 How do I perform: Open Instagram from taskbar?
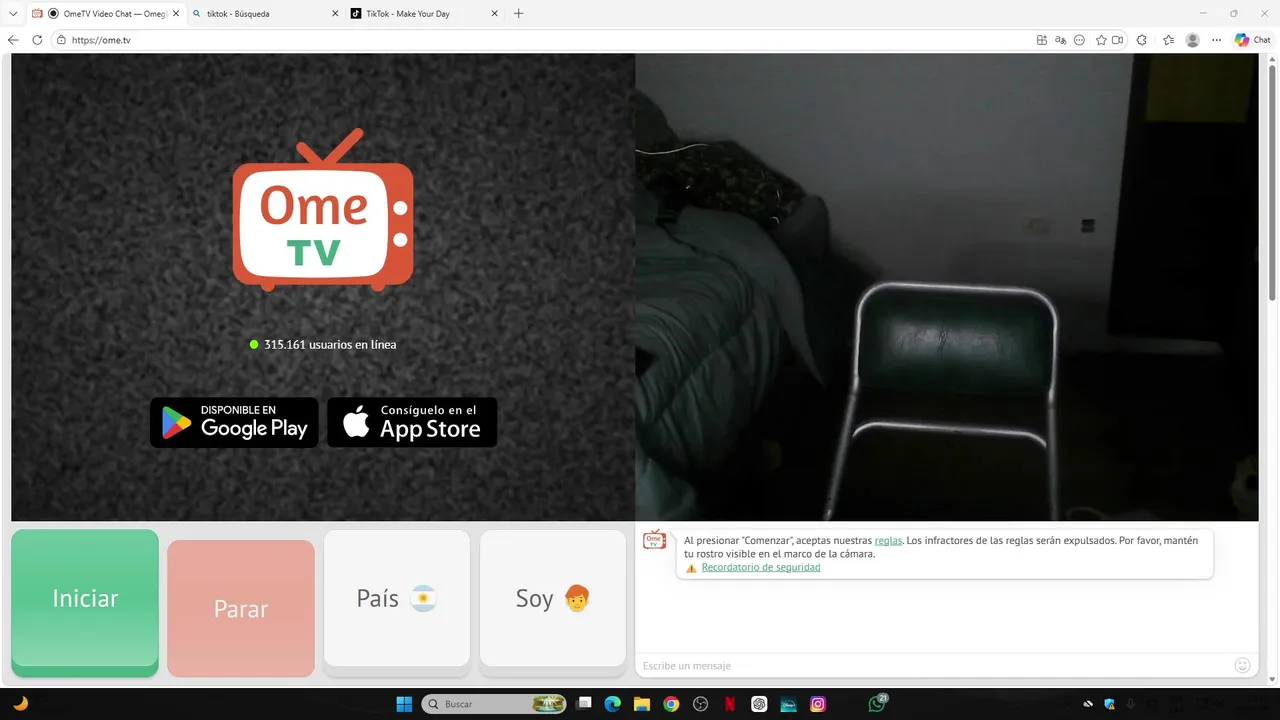(818, 704)
